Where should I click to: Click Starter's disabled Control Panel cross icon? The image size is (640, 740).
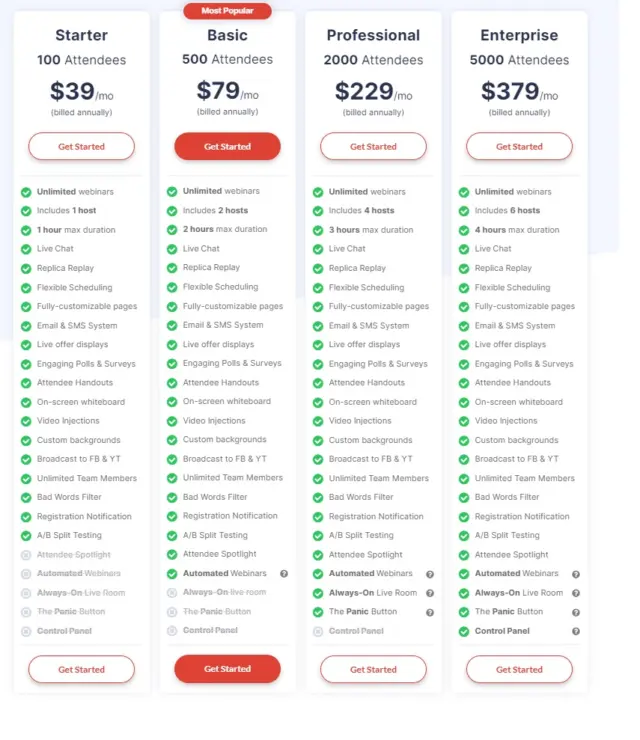[26, 631]
